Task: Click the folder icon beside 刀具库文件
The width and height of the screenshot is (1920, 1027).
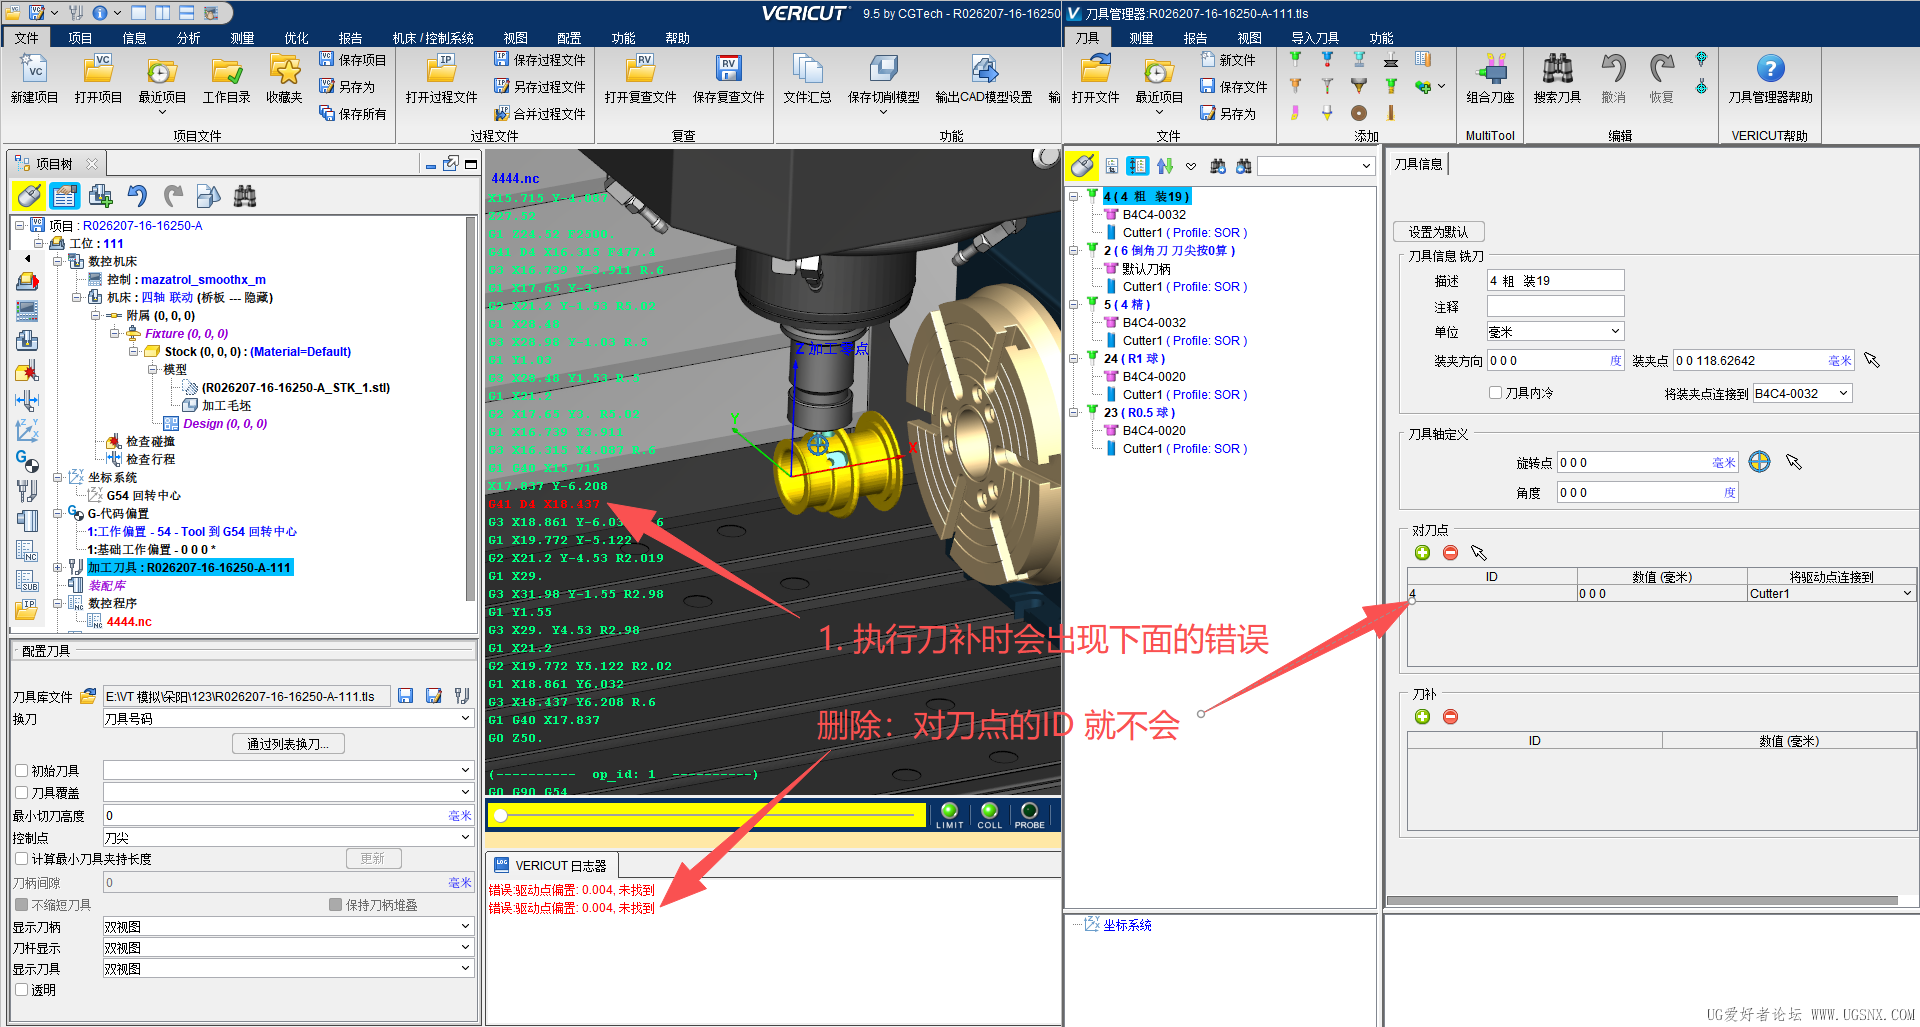Action: 88,696
